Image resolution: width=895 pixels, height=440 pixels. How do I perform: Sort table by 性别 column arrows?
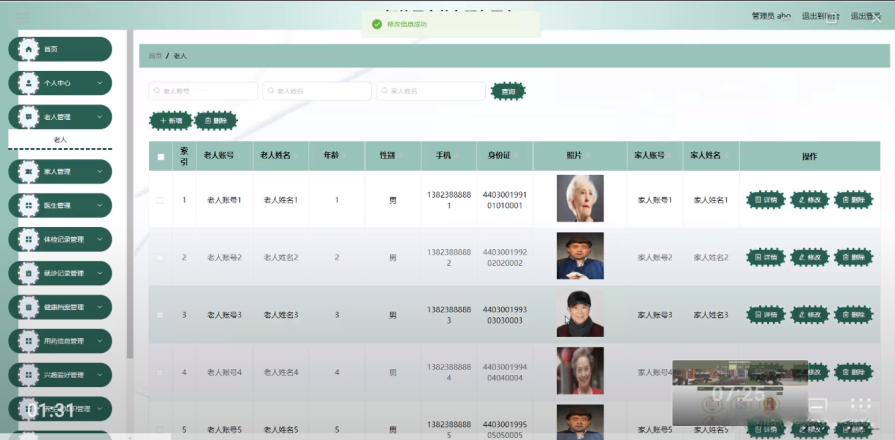401,155
